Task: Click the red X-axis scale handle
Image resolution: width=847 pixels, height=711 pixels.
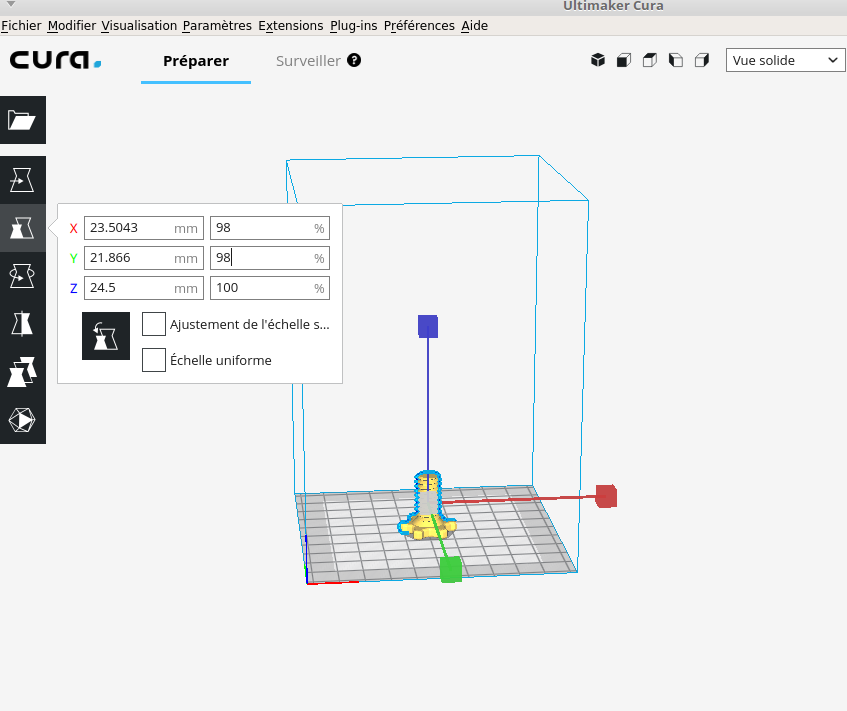Action: (x=606, y=496)
